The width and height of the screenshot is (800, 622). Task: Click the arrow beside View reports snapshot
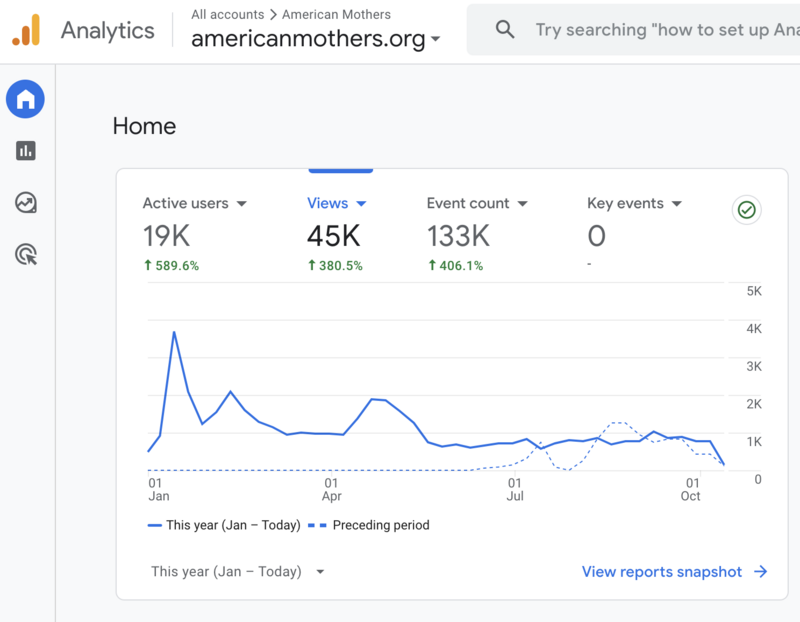pos(761,571)
